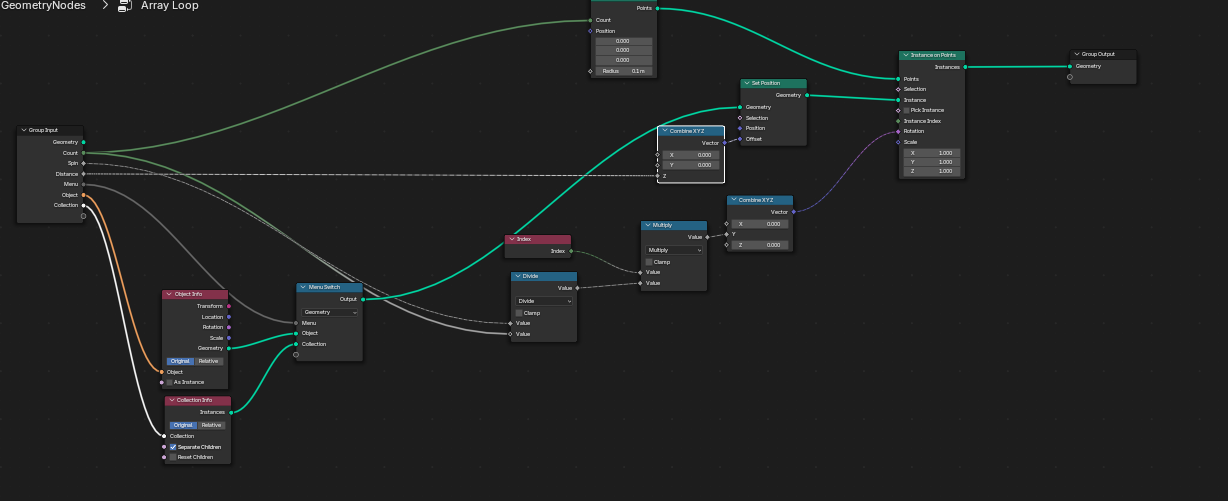The image size is (1228, 501).
Task: Click the Scale X field on Instance on Points
Action: point(932,153)
